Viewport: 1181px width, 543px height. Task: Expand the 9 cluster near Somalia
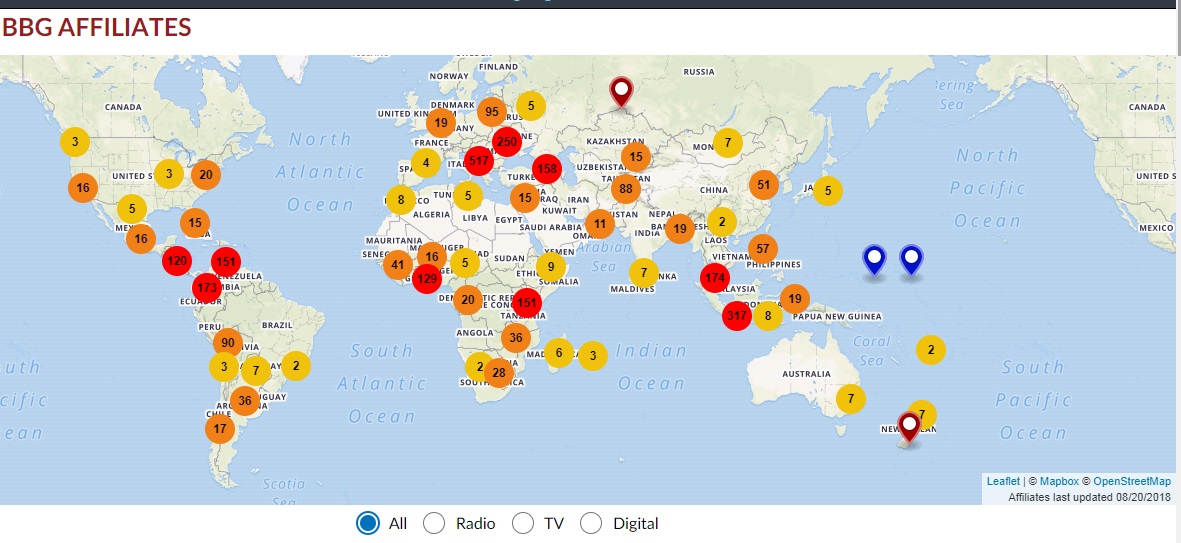coord(551,266)
